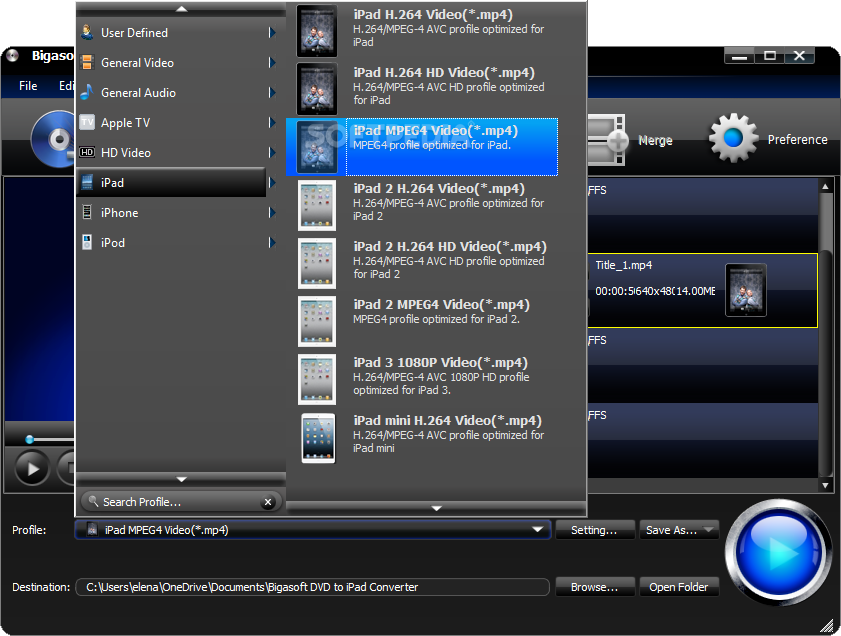Click thumbnail of iPad mini H.264 profile
Viewport: 841px width, 636px height.
pyautogui.click(x=318, y=438)
